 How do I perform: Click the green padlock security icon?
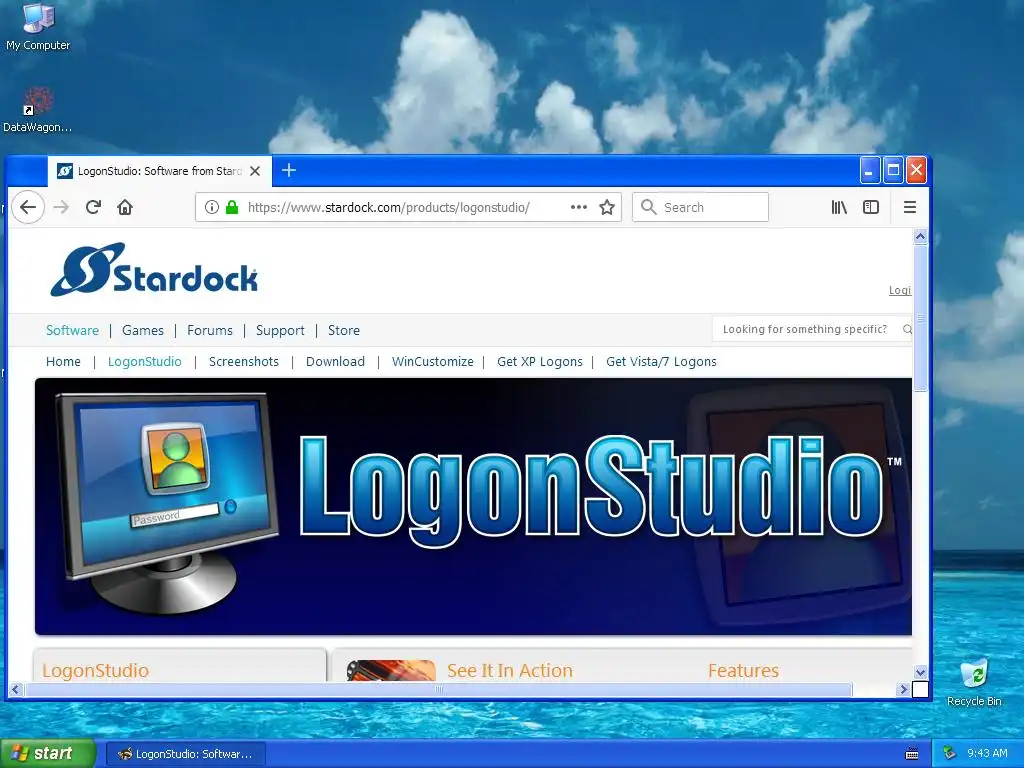click(x=231, y=208)
